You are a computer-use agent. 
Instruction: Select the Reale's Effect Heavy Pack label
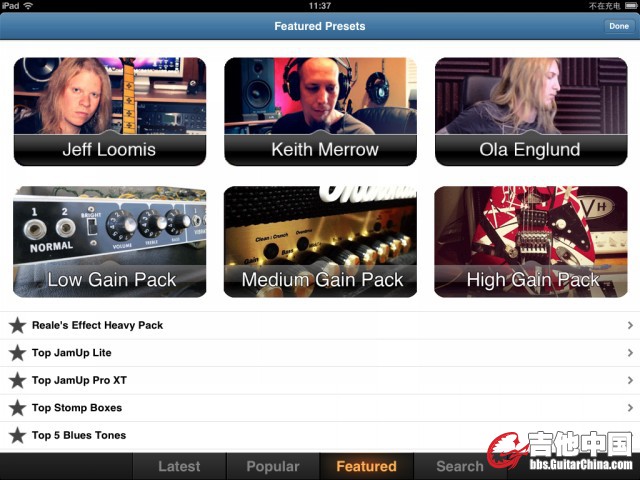pos(97,325)
